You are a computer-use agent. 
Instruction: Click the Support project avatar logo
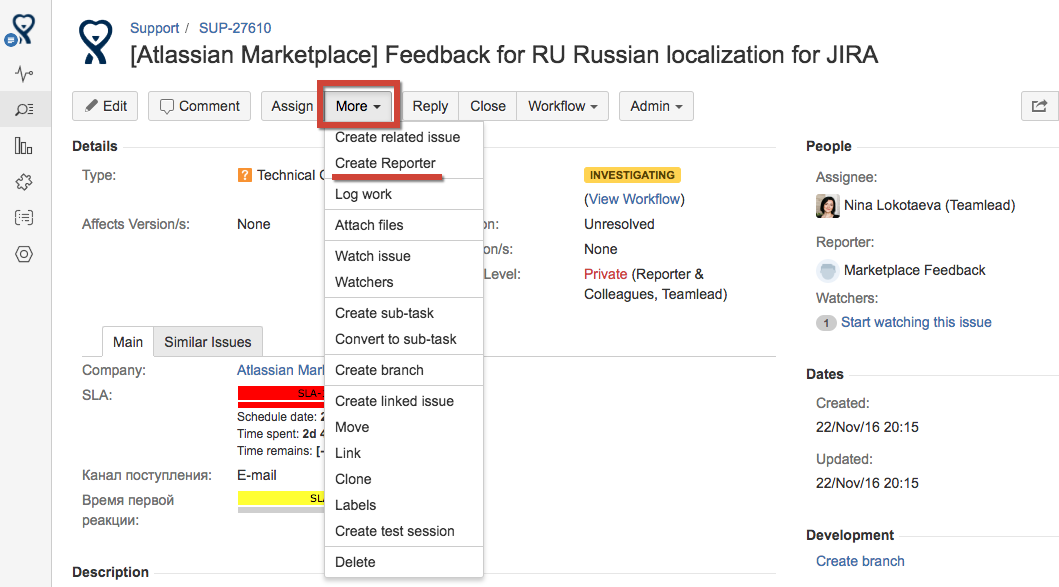pos(97,43)
